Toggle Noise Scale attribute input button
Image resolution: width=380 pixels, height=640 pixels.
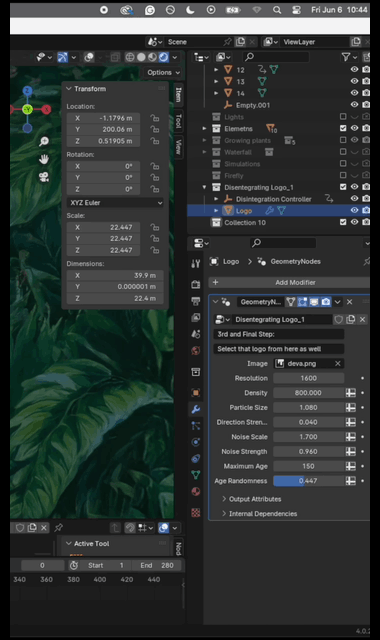[351, 437]
